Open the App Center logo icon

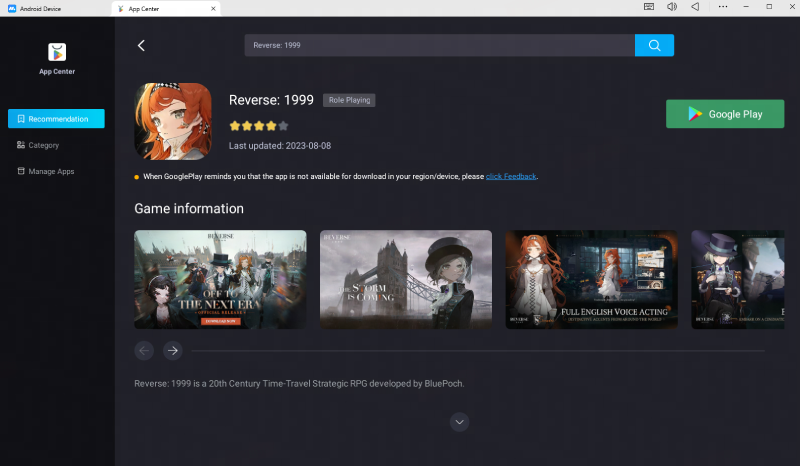(x=57, y=52)
